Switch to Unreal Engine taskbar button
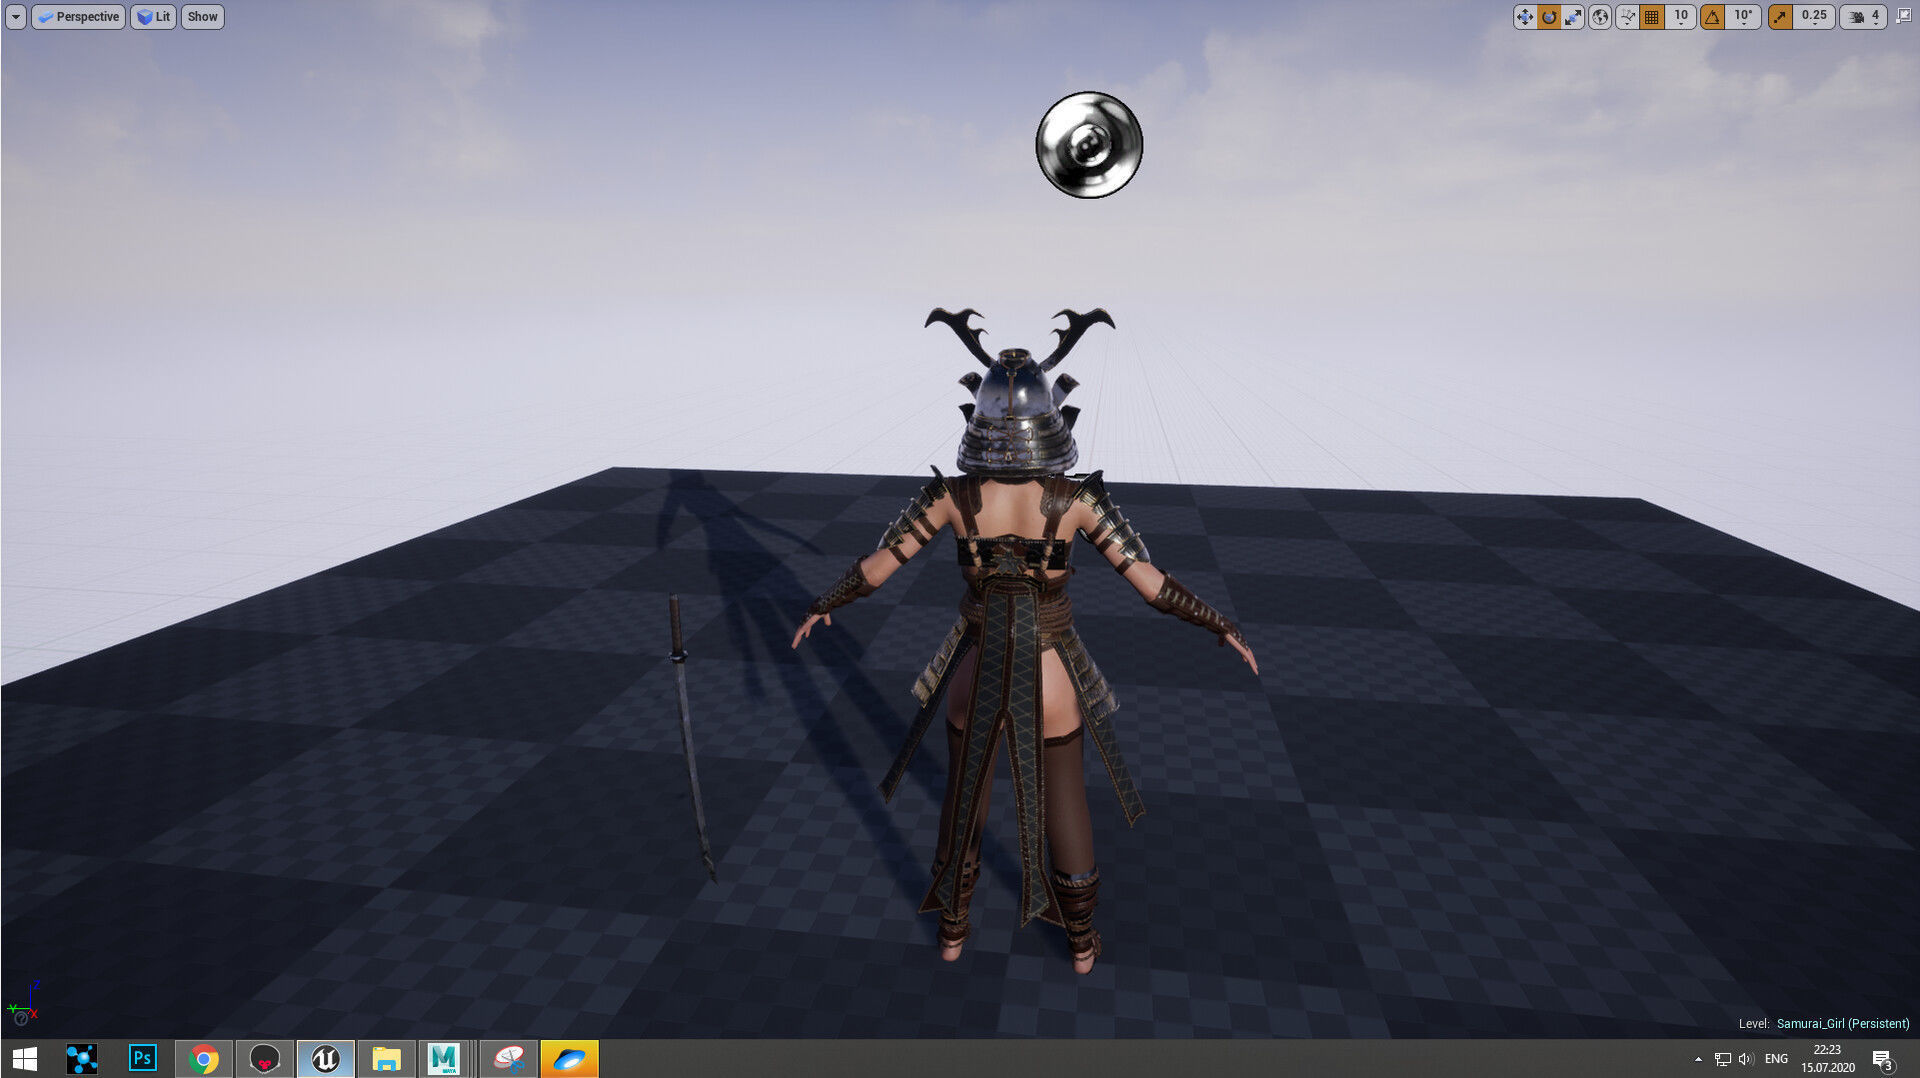The height and width of the screenshot is (1078, 1920). pyautogui.click(x=326, y=1059)
